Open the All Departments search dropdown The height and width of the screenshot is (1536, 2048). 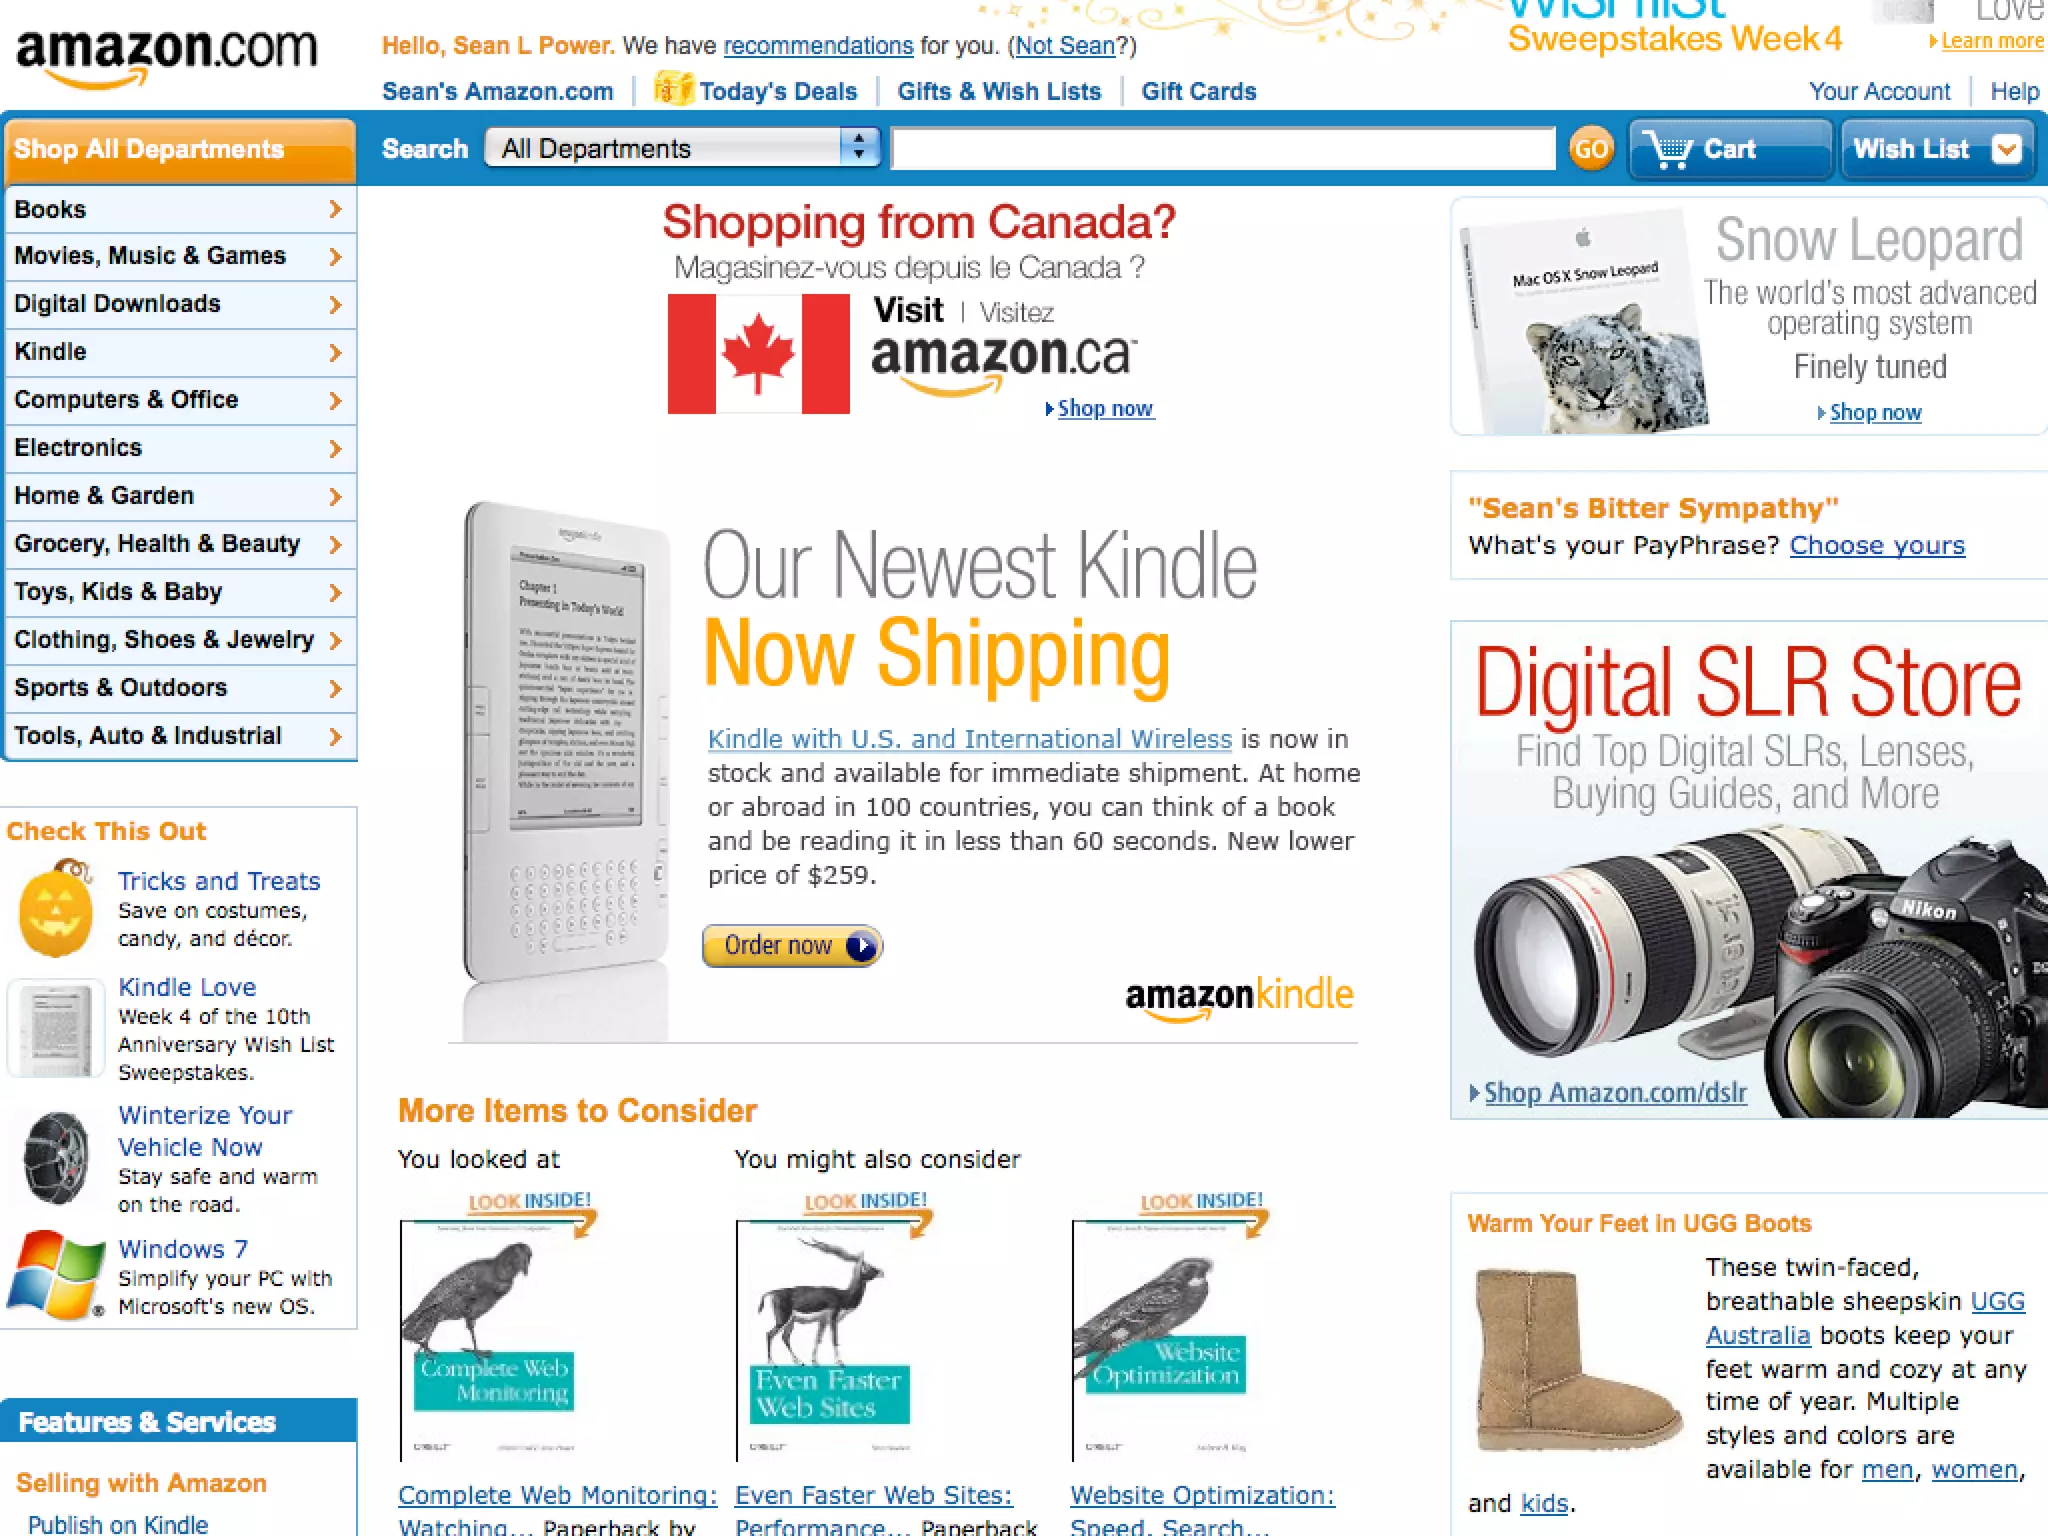coord(682,148)
